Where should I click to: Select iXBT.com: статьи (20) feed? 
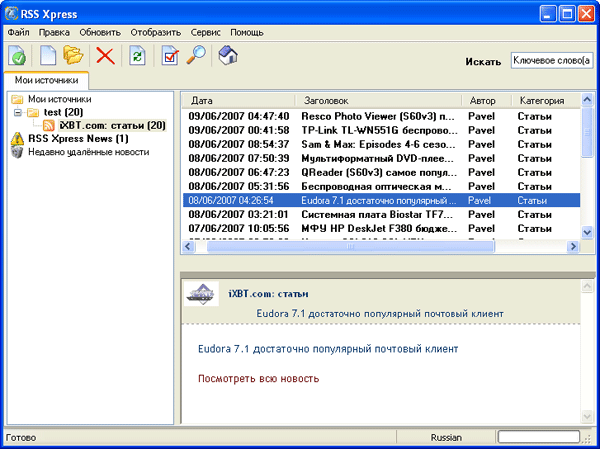[x=112, y=125]
